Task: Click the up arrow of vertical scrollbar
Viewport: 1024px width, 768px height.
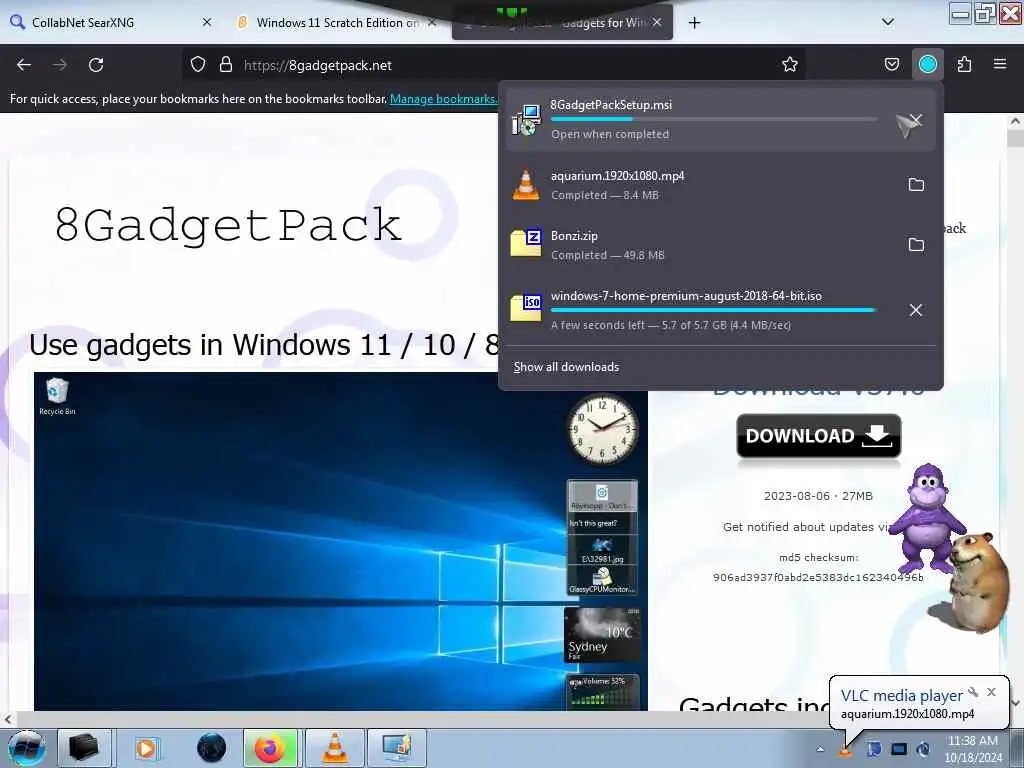Action: click(x=1015, y=121)
